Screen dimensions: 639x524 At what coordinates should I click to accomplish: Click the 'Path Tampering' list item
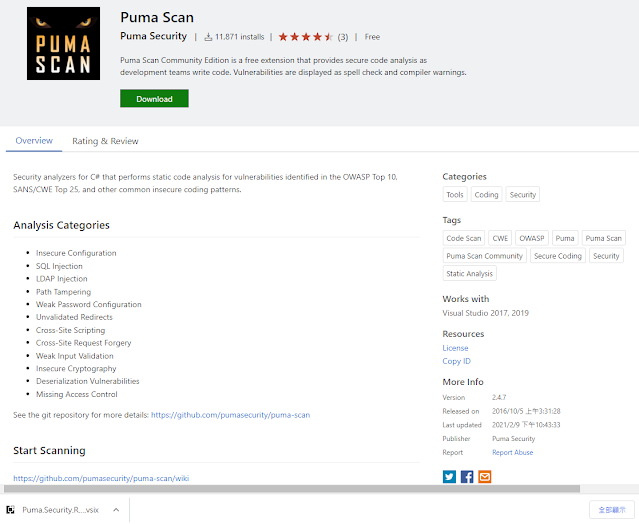(63, 292)
